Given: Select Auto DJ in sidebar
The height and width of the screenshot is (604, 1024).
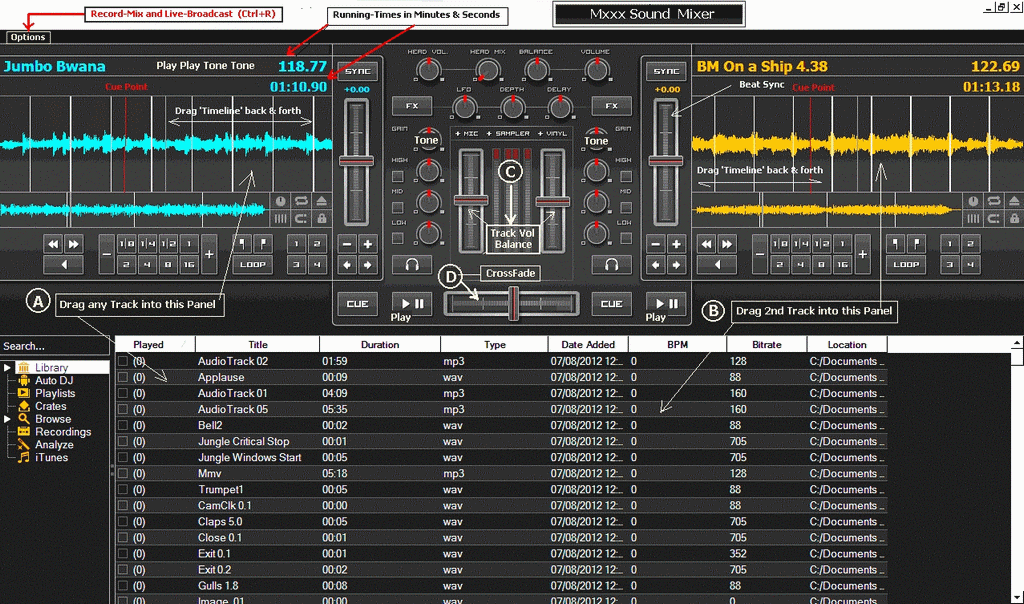Looking at the screenshot, I should [x=54, y=381].
